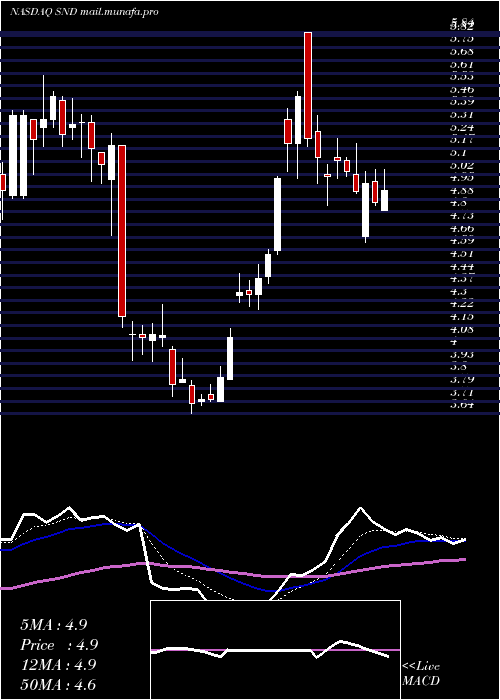Click the Price : 4.9 readout
500x700 pixels.
click(59, 645)
